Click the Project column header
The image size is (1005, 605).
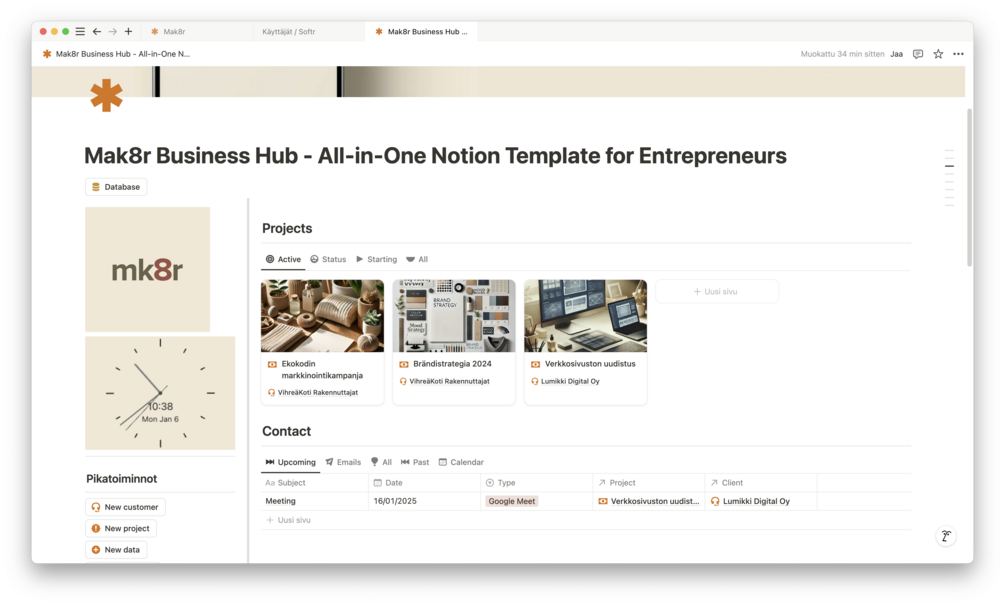pos(649,483)
